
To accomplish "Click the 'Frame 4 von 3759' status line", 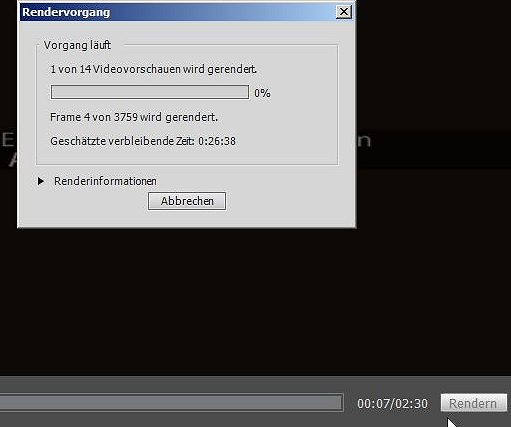I will coord(134,117).
